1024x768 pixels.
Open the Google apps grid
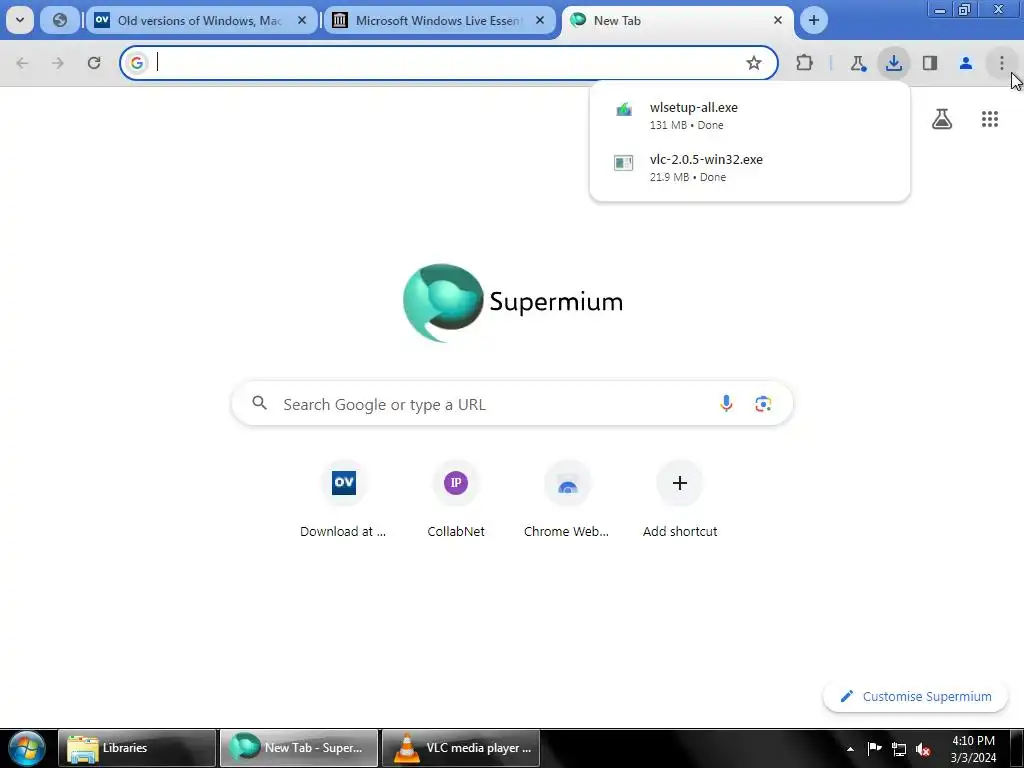coord(990,119)
